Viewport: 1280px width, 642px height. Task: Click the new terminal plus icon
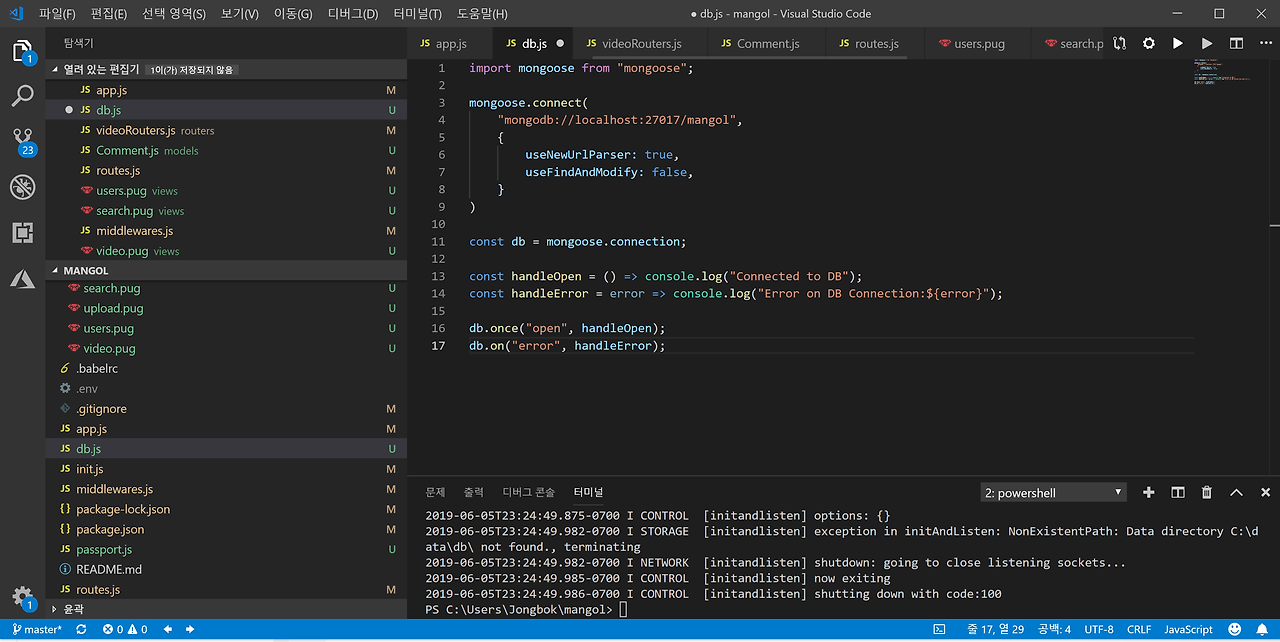point(1149,492)
